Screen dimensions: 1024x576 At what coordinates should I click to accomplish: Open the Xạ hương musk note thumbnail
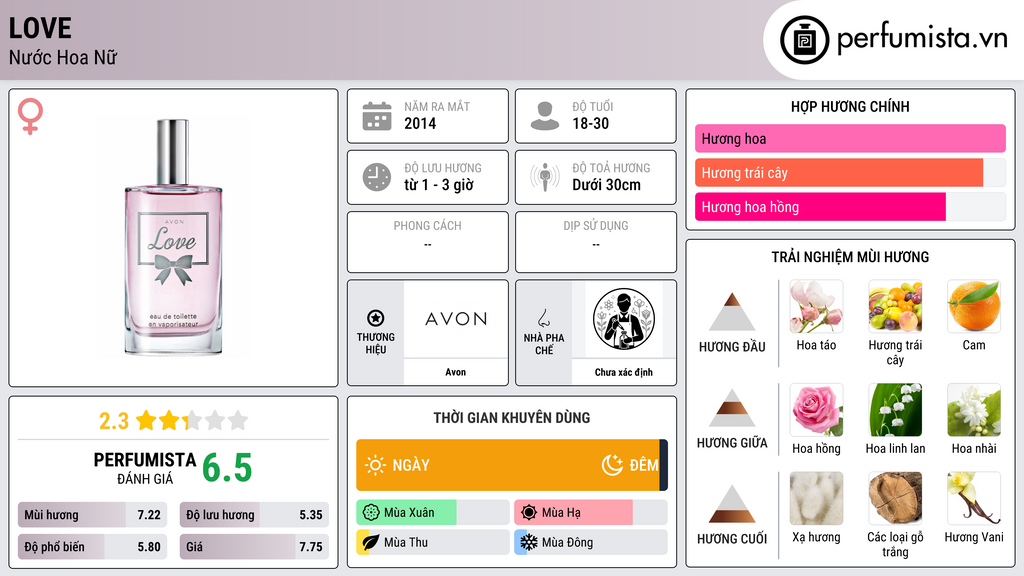point(816,498)
